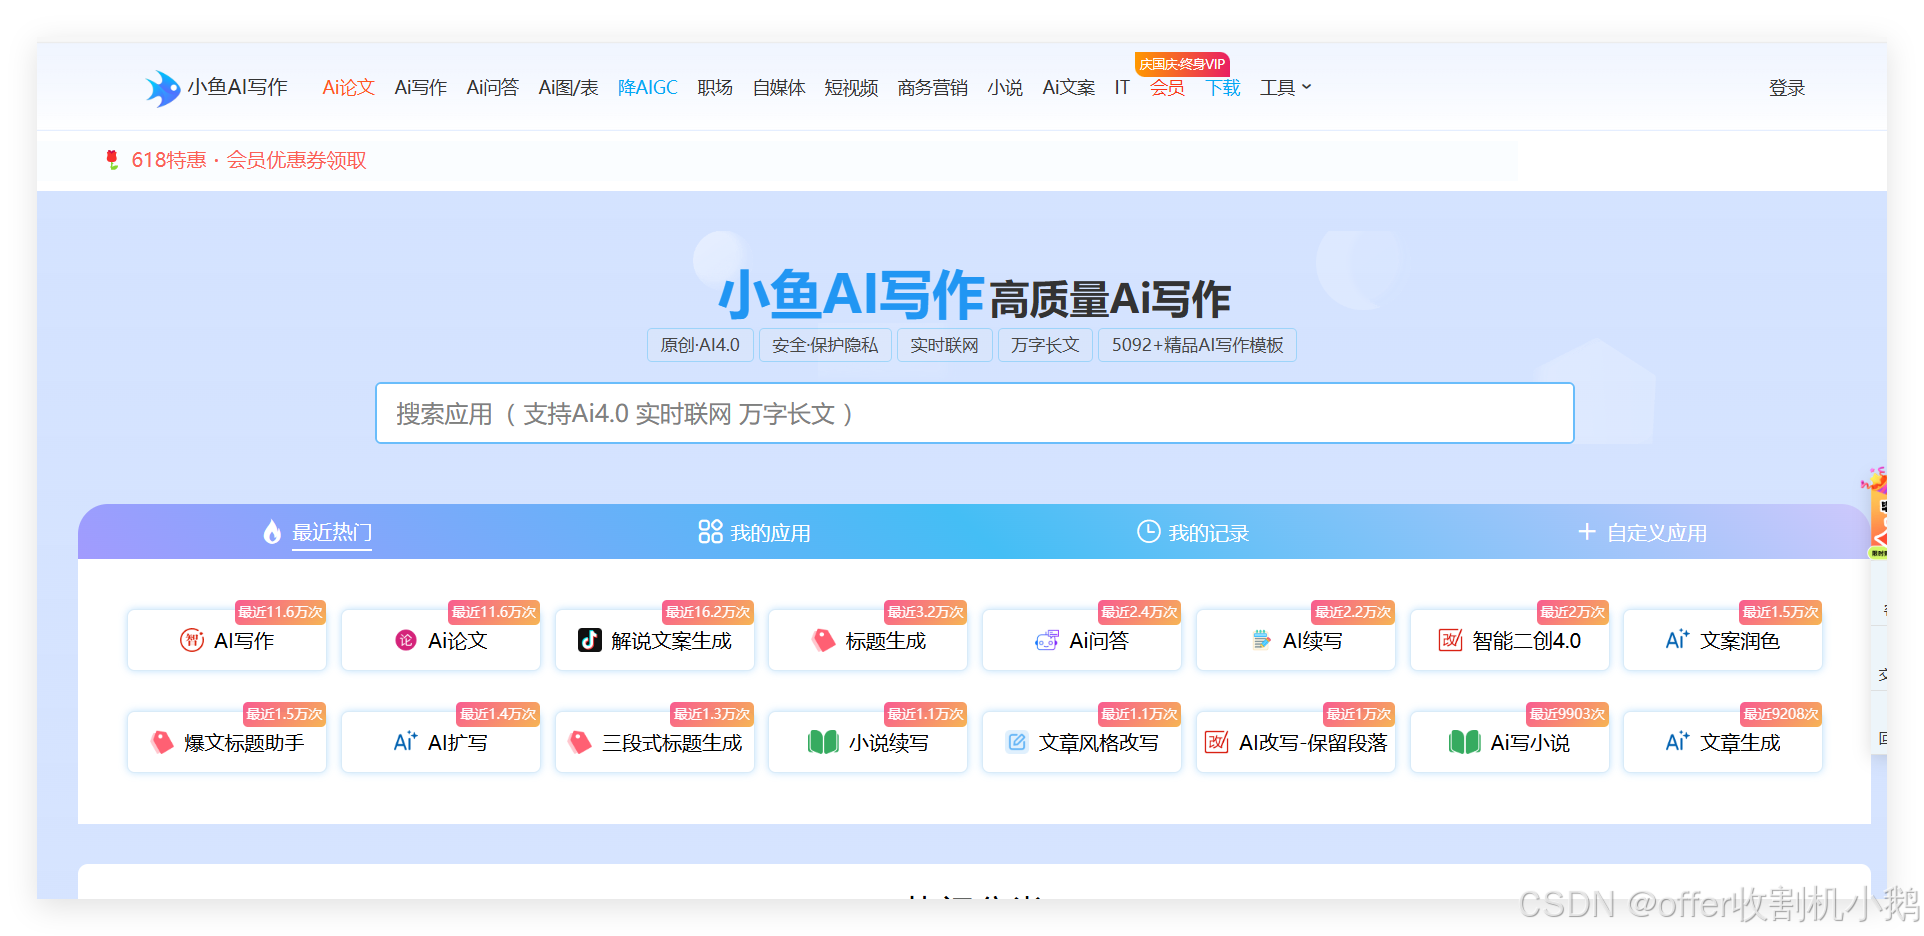This screenshot has width=1924, height=936.
Task: Click the Ai icon on 文章生成 card
Action: (1677, 741)
